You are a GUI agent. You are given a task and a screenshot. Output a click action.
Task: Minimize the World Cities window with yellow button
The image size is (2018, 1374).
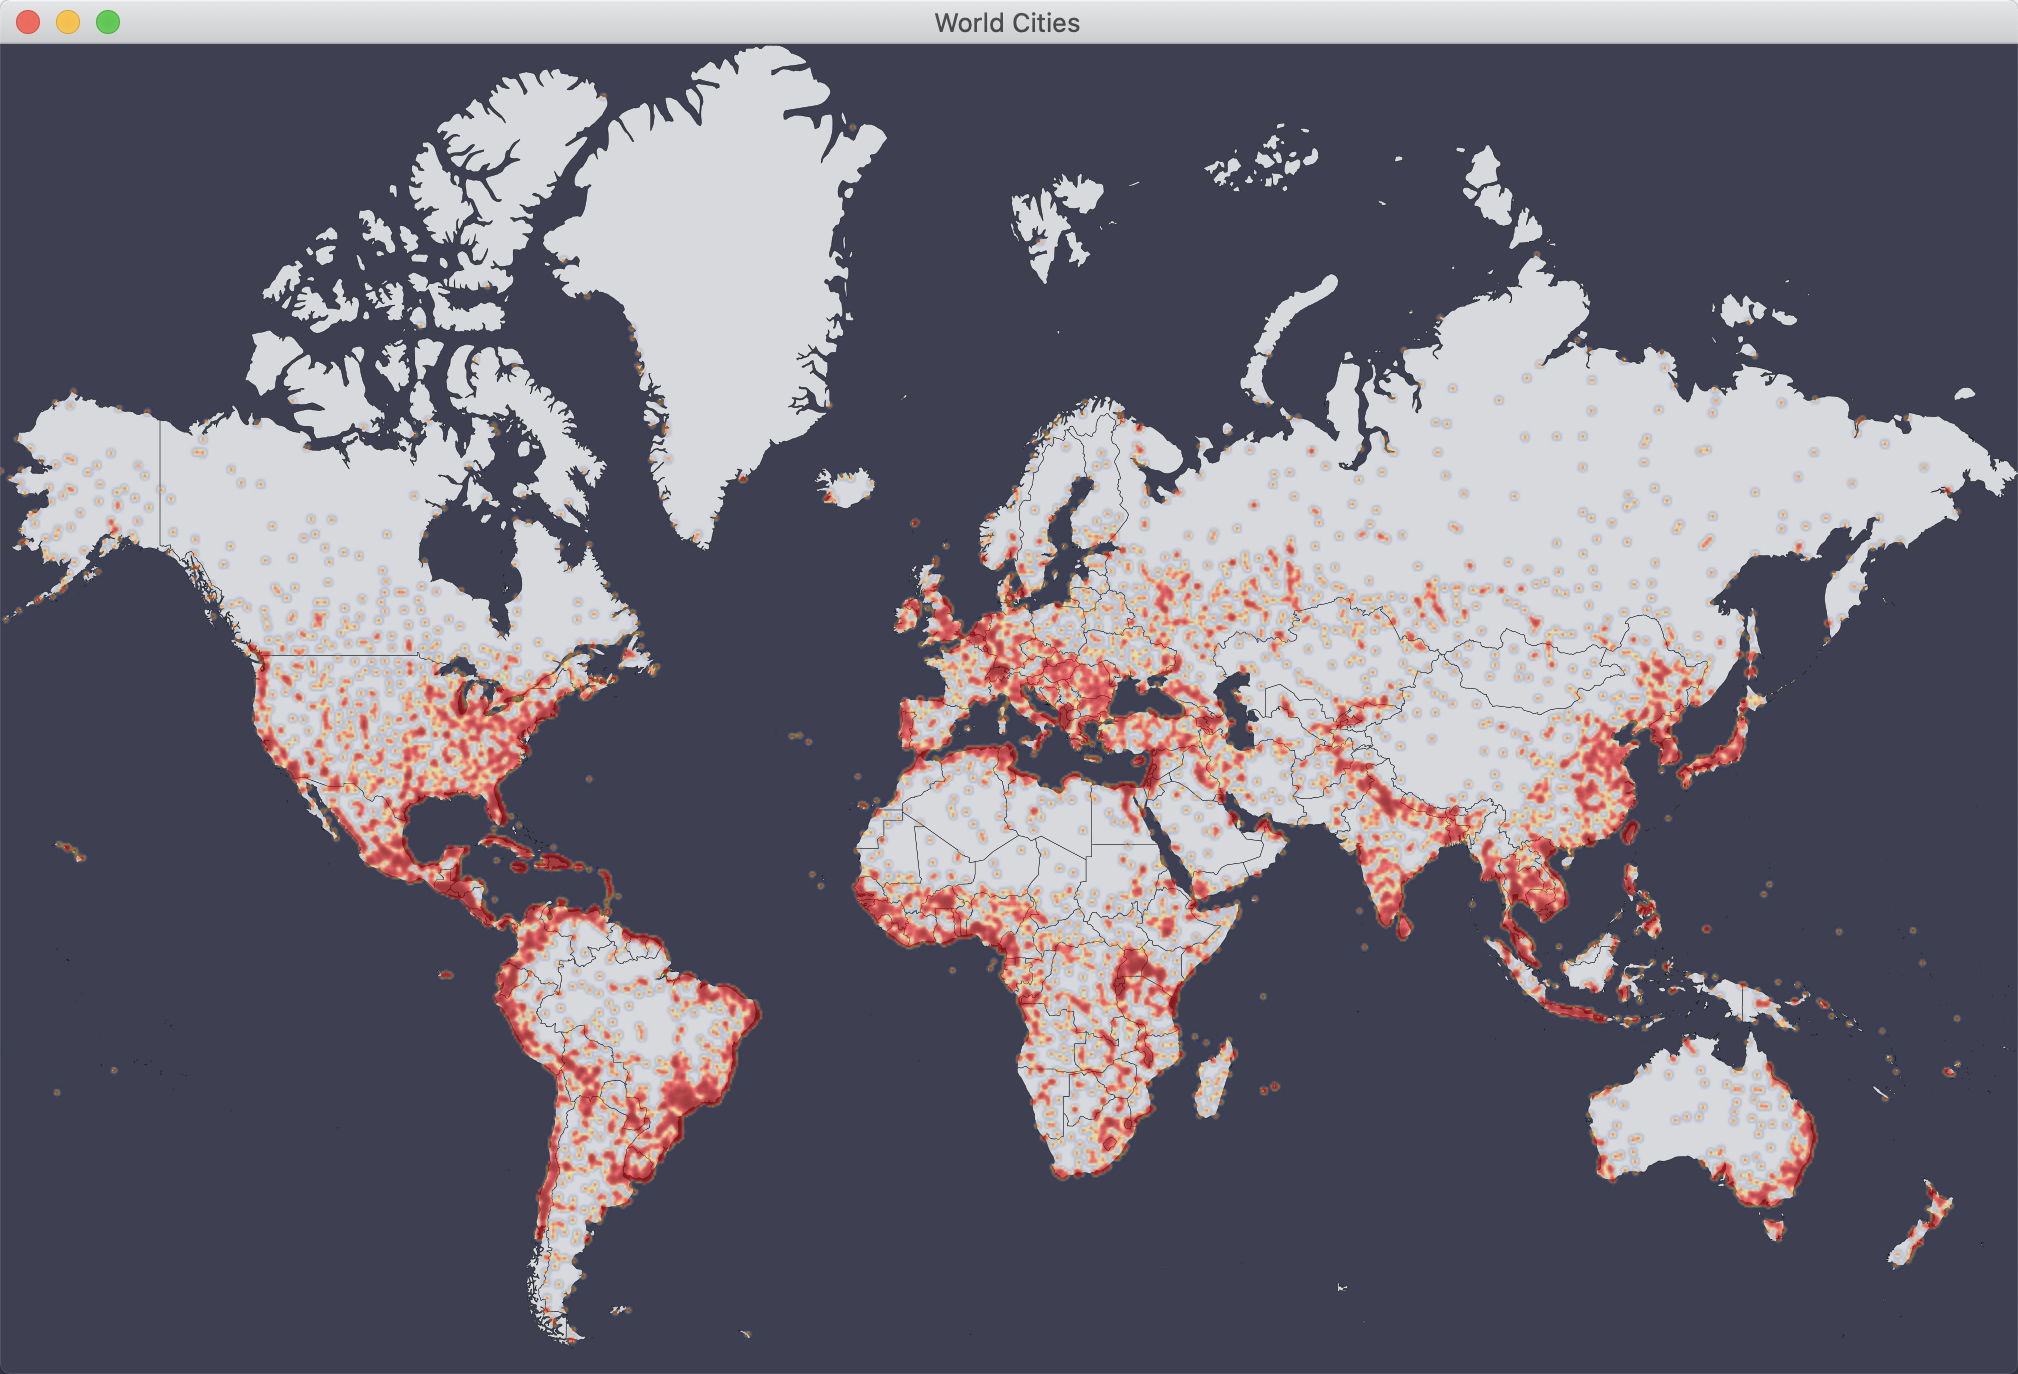pyautogui.click(x=68, y=22)
